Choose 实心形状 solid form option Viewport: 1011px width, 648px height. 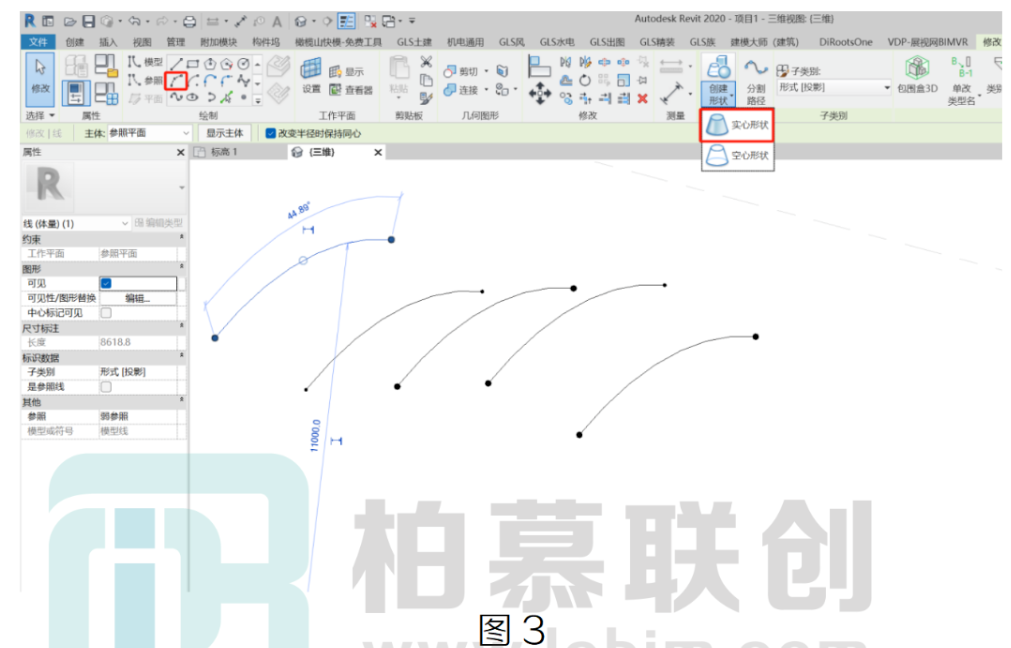click(x=737, y=124)
